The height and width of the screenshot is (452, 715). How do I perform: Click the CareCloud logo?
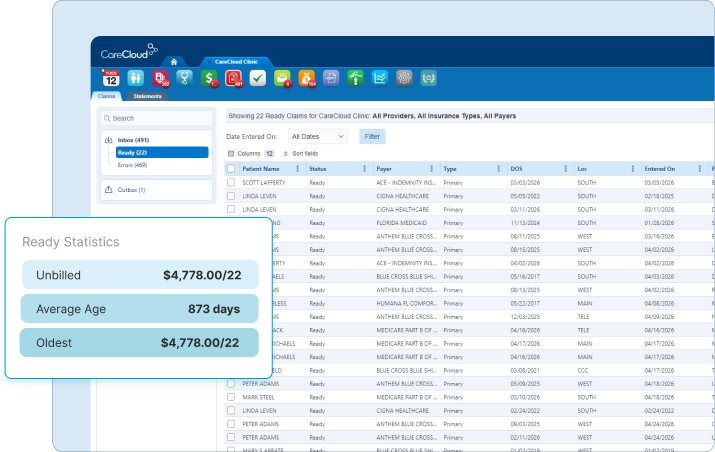(x=129, y=52)
